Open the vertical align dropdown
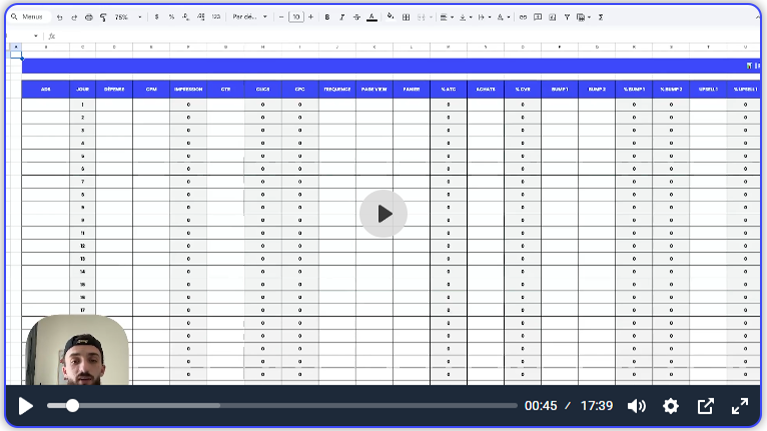This screenshot has height=431, width=767. [465, 17]
